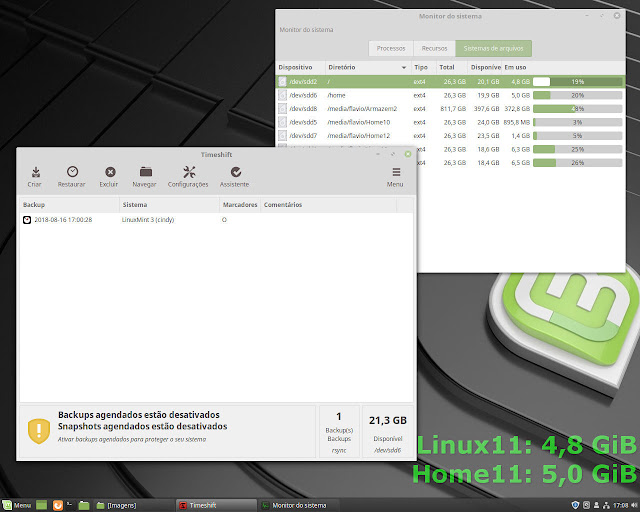Image resolution: width=640 pixels, height=512 pixels.
Task: Select the /home filesystem row
Action: click(450, 95)
